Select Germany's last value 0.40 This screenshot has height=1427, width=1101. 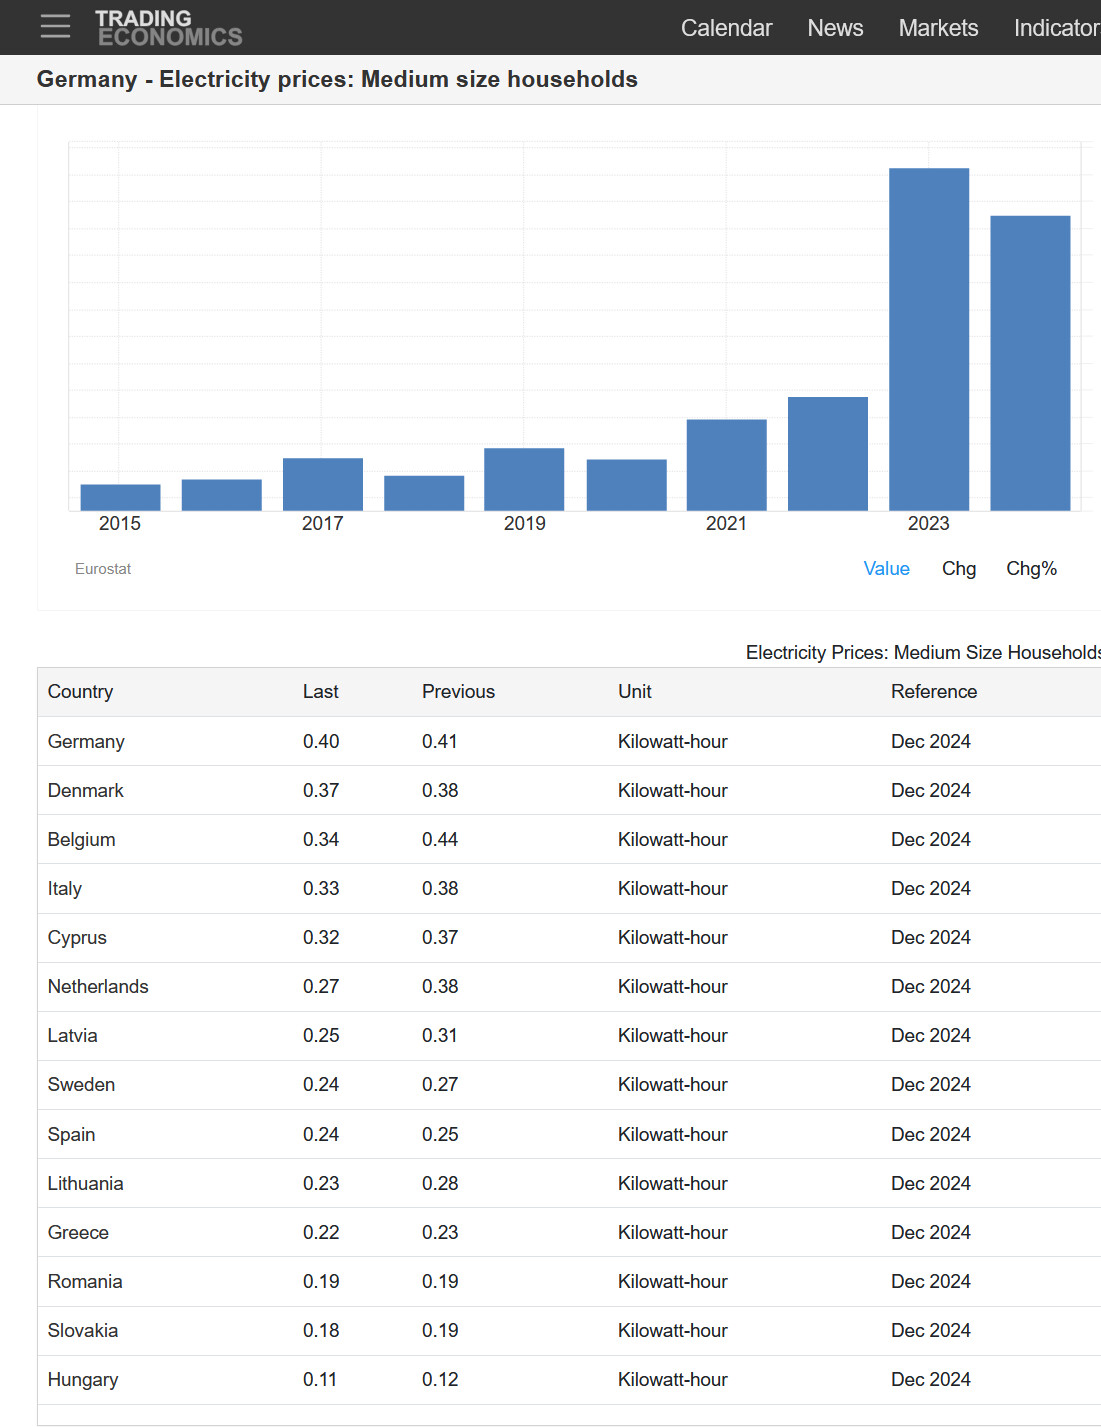click(x=321, y=741)
